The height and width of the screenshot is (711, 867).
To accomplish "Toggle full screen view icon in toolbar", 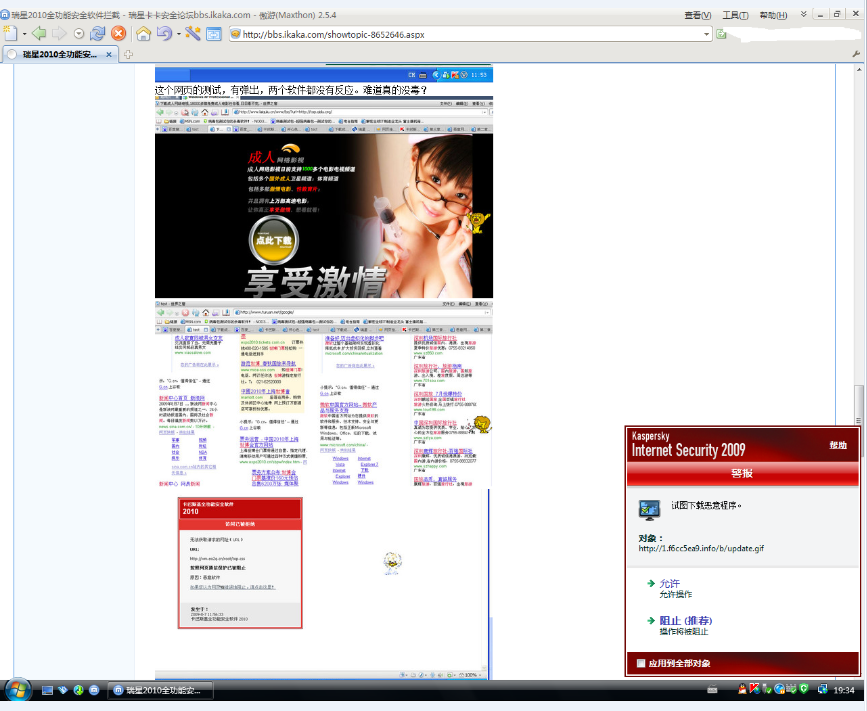I will click(213, 34).
